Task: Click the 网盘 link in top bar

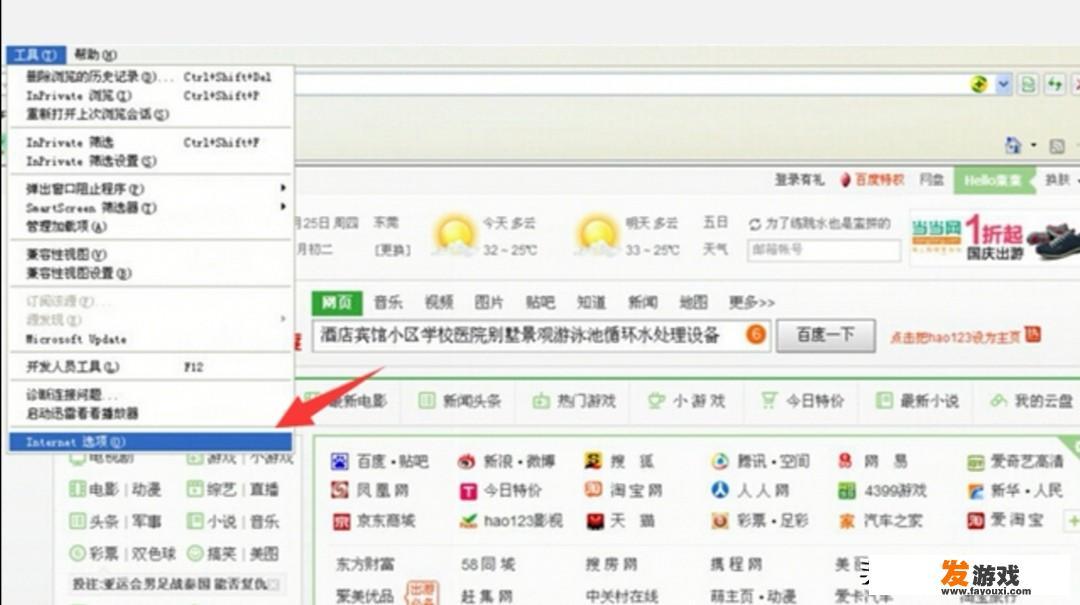Action: (x=931, y=180)
